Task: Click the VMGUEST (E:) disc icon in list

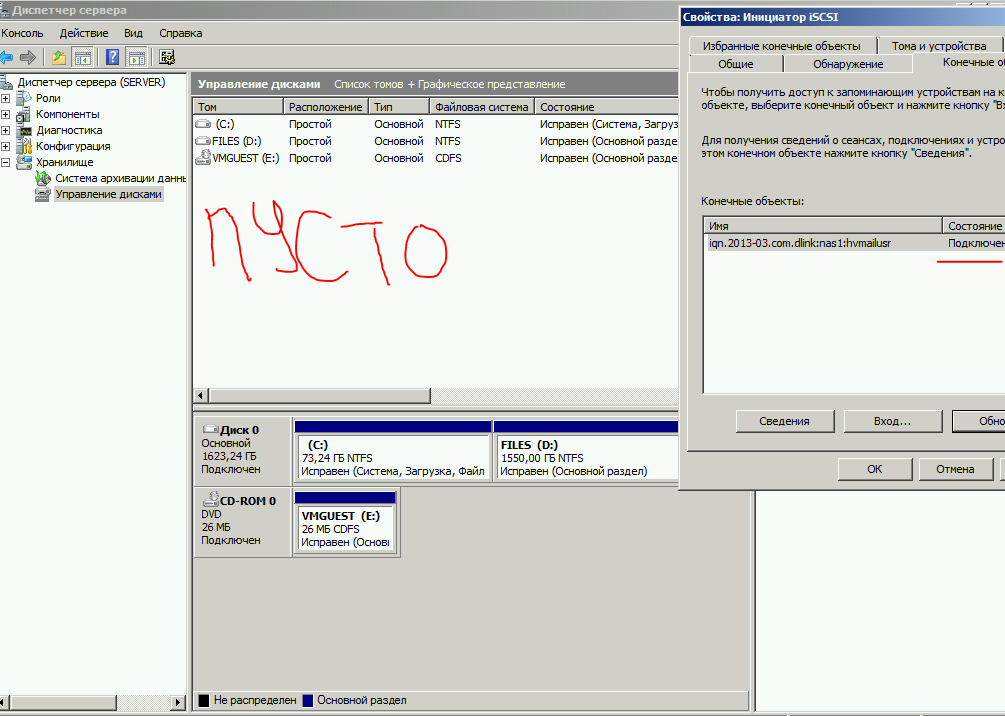Action: (x=203, y=157)
